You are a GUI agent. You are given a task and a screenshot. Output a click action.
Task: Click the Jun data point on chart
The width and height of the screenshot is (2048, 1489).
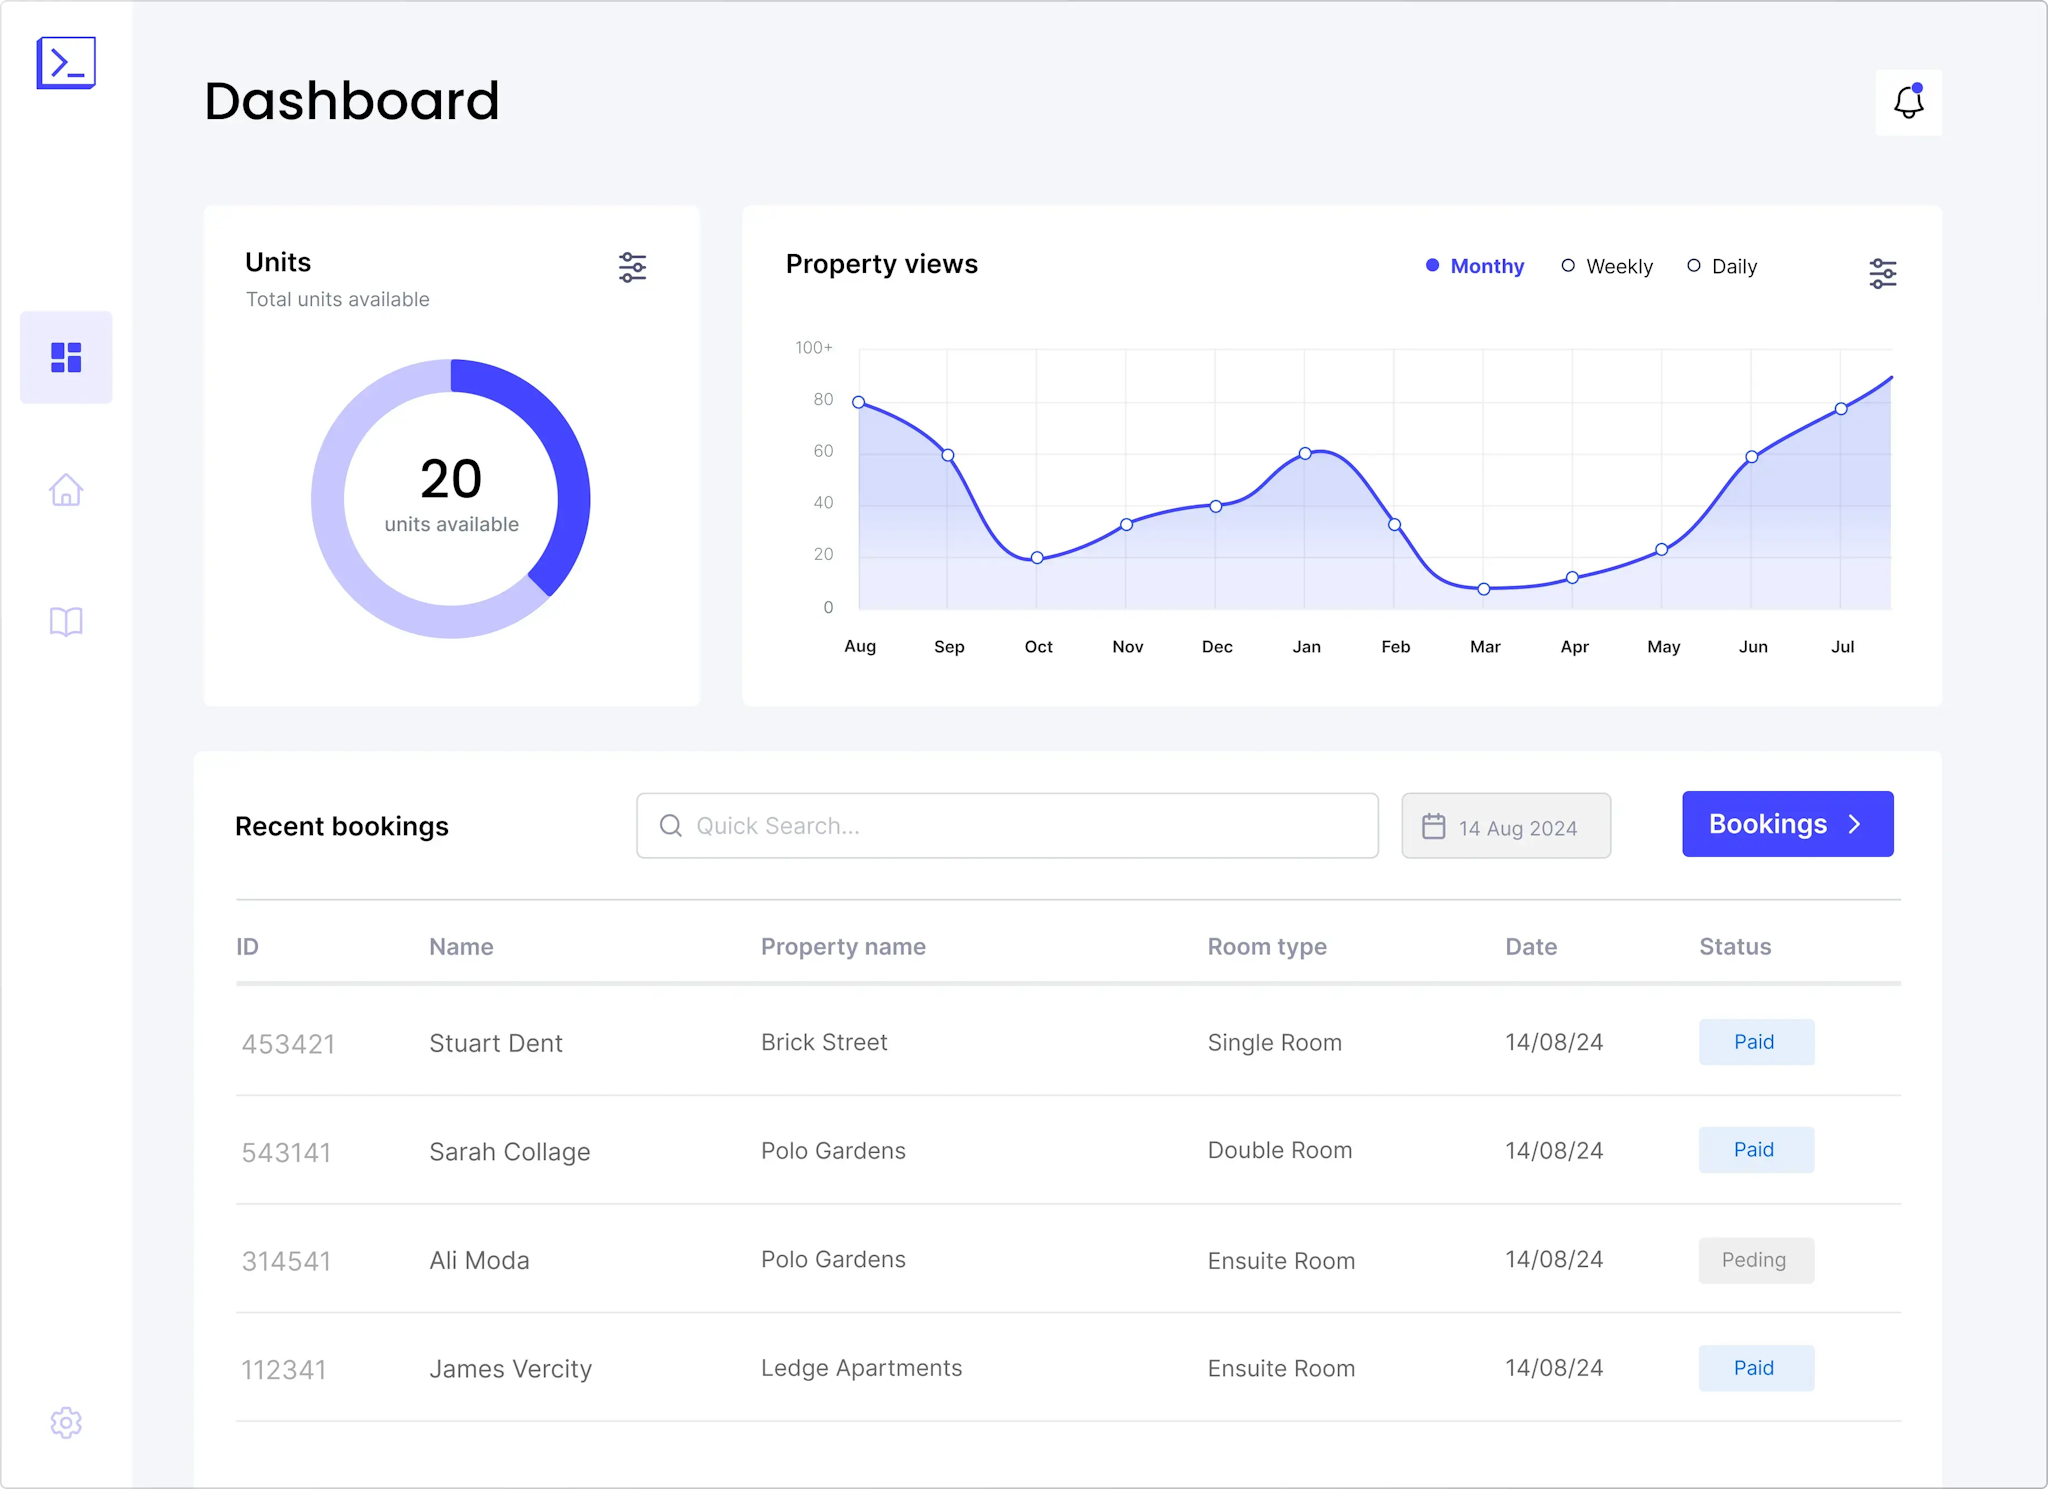(x=1752, y=456)
